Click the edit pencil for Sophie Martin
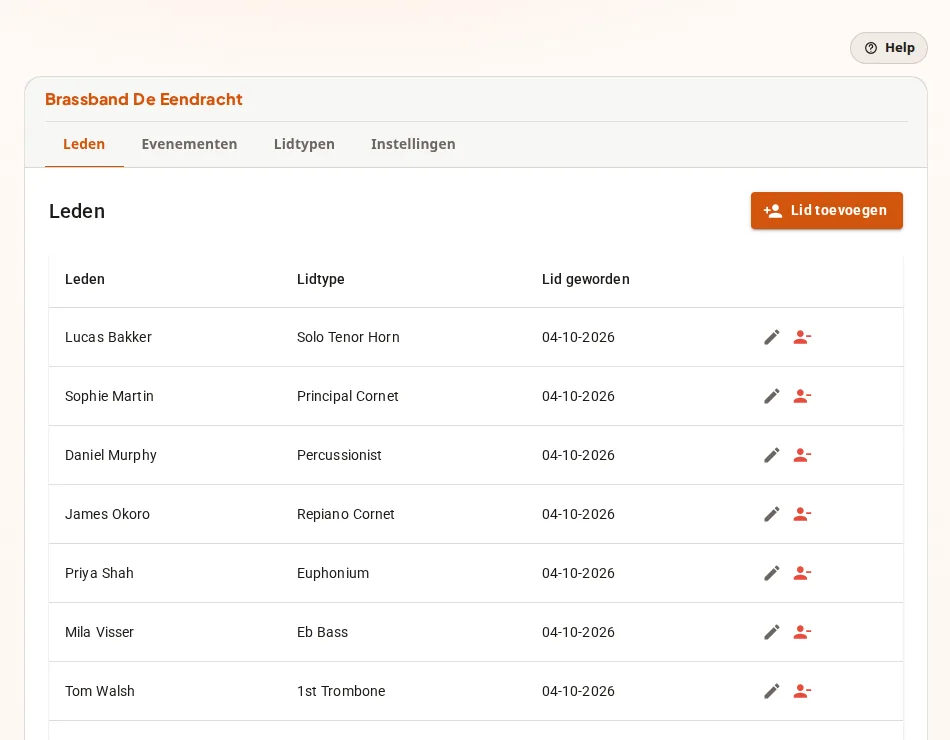The image size is (950, 740). tap(771, 396)
